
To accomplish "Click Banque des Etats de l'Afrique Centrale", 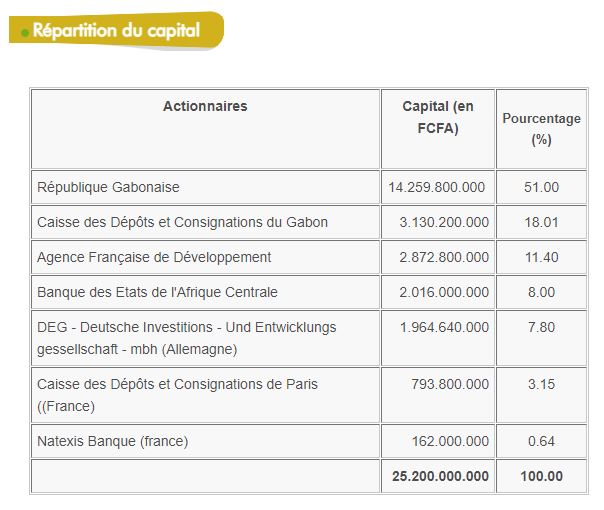I will click(157, 292).
